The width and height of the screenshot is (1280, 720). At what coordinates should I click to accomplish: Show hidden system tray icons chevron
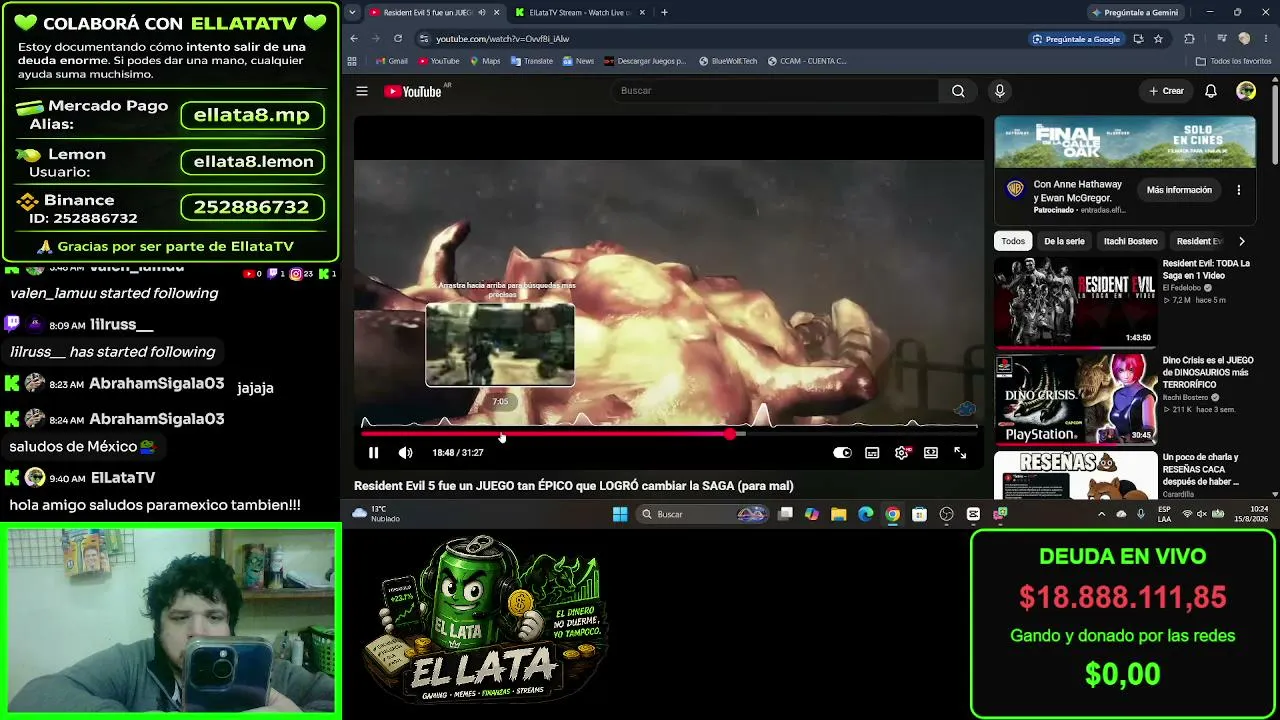[1102, 514]
